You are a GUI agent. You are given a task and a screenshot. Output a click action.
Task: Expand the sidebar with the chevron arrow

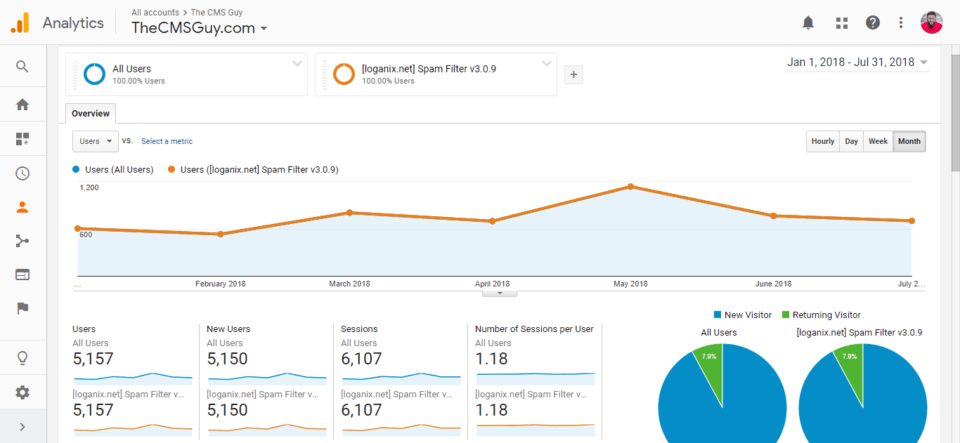pos(23,426)
